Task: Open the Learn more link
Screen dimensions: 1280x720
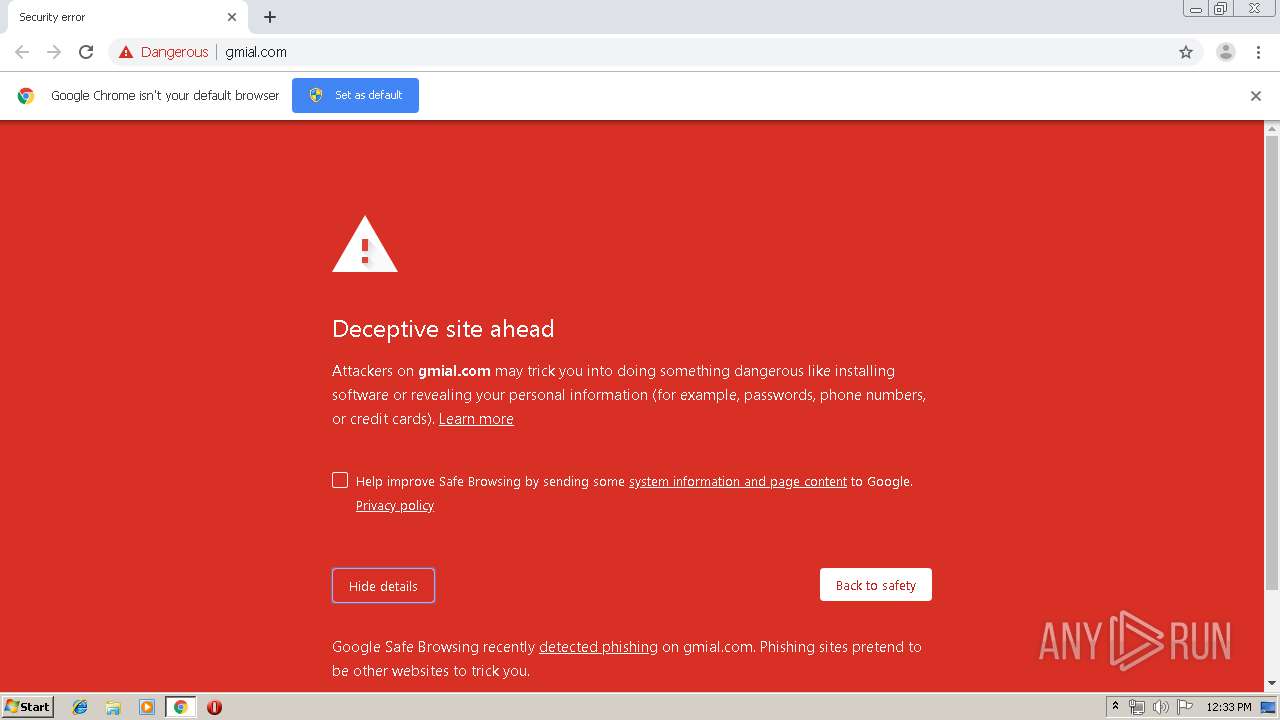Action: click(476, 419)
